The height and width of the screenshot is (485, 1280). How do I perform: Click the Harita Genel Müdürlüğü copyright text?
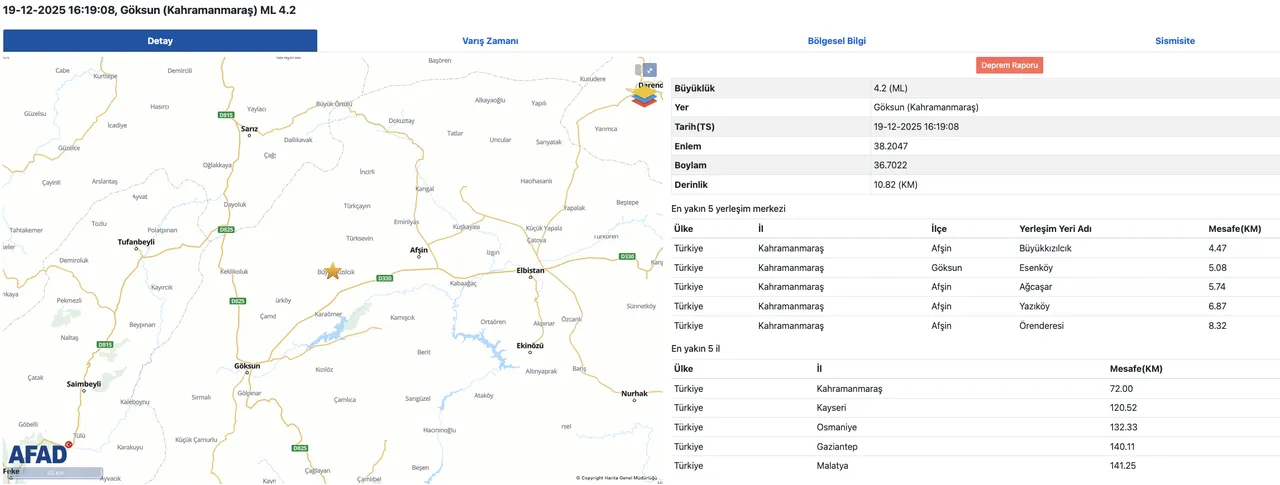(616, 478)
